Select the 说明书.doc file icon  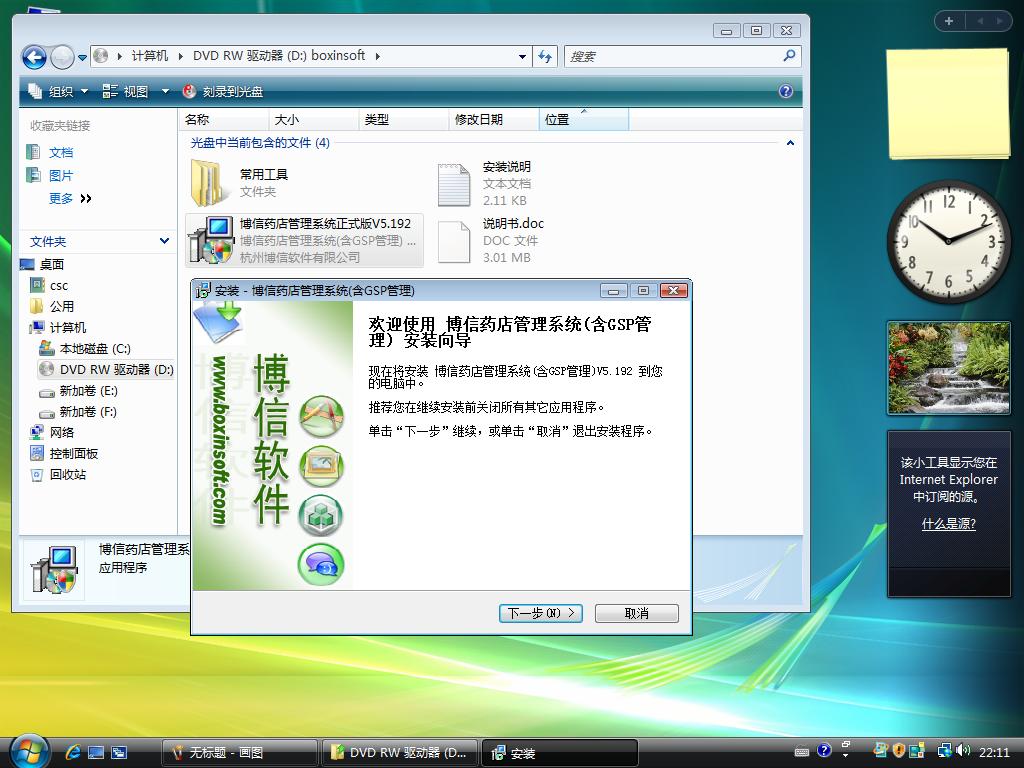[x=454, y=241]
